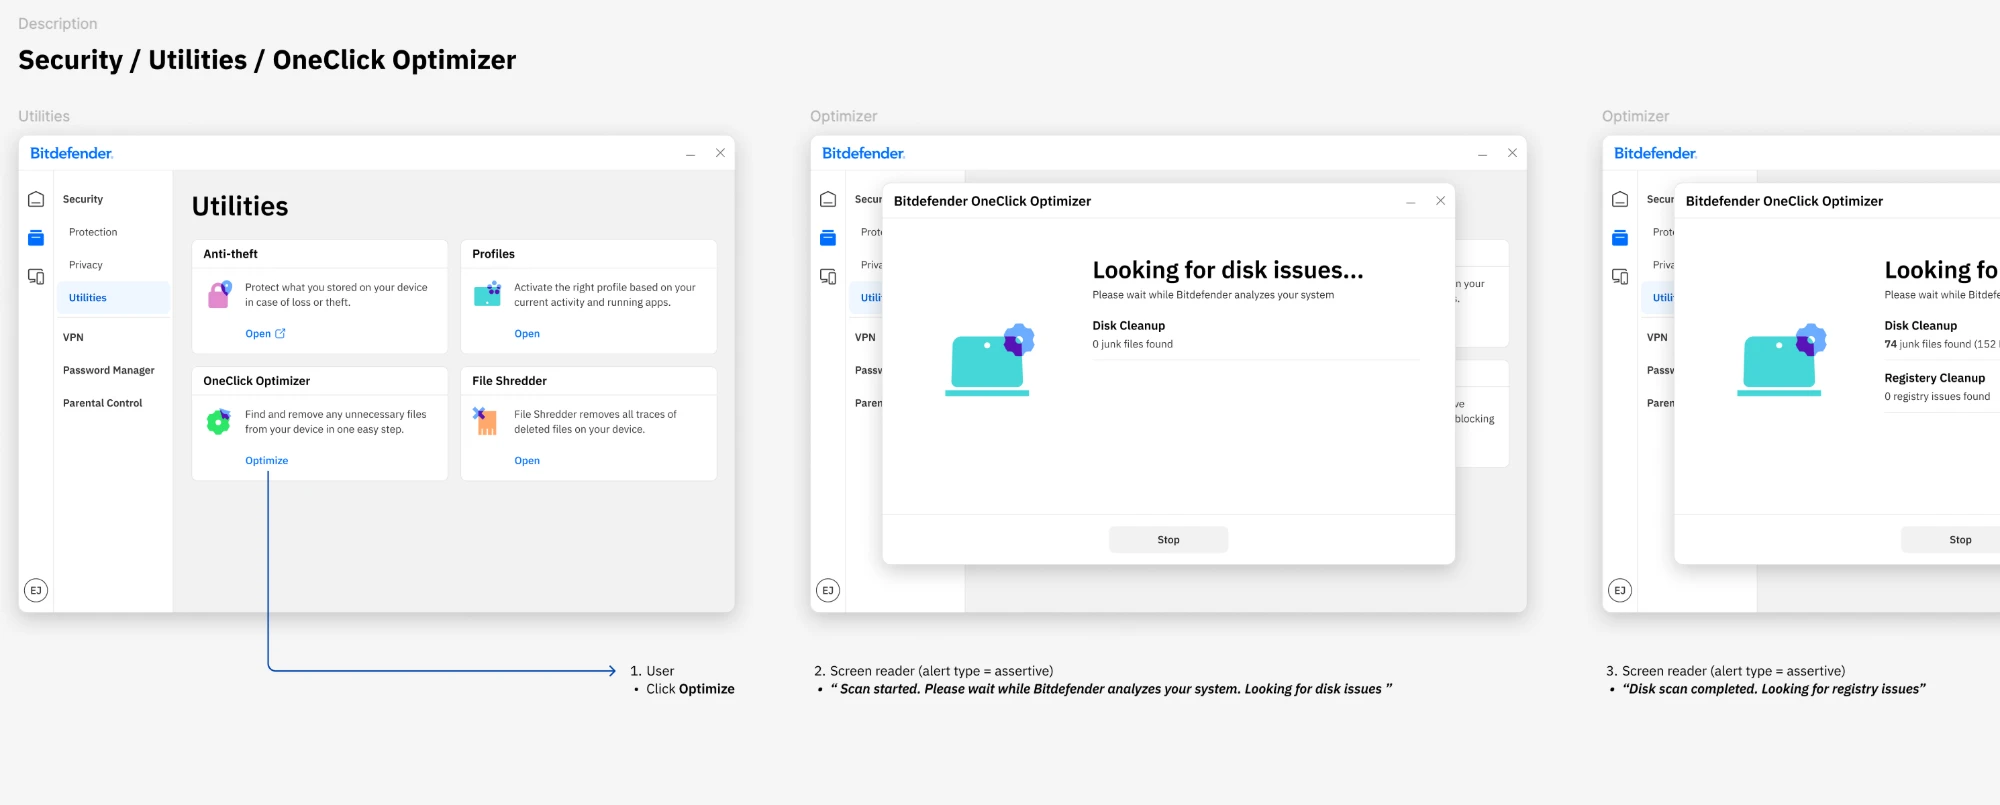Go to Parental Control in the sidebar
This screenshot has width=2000, height=805.
click(103, 403)
